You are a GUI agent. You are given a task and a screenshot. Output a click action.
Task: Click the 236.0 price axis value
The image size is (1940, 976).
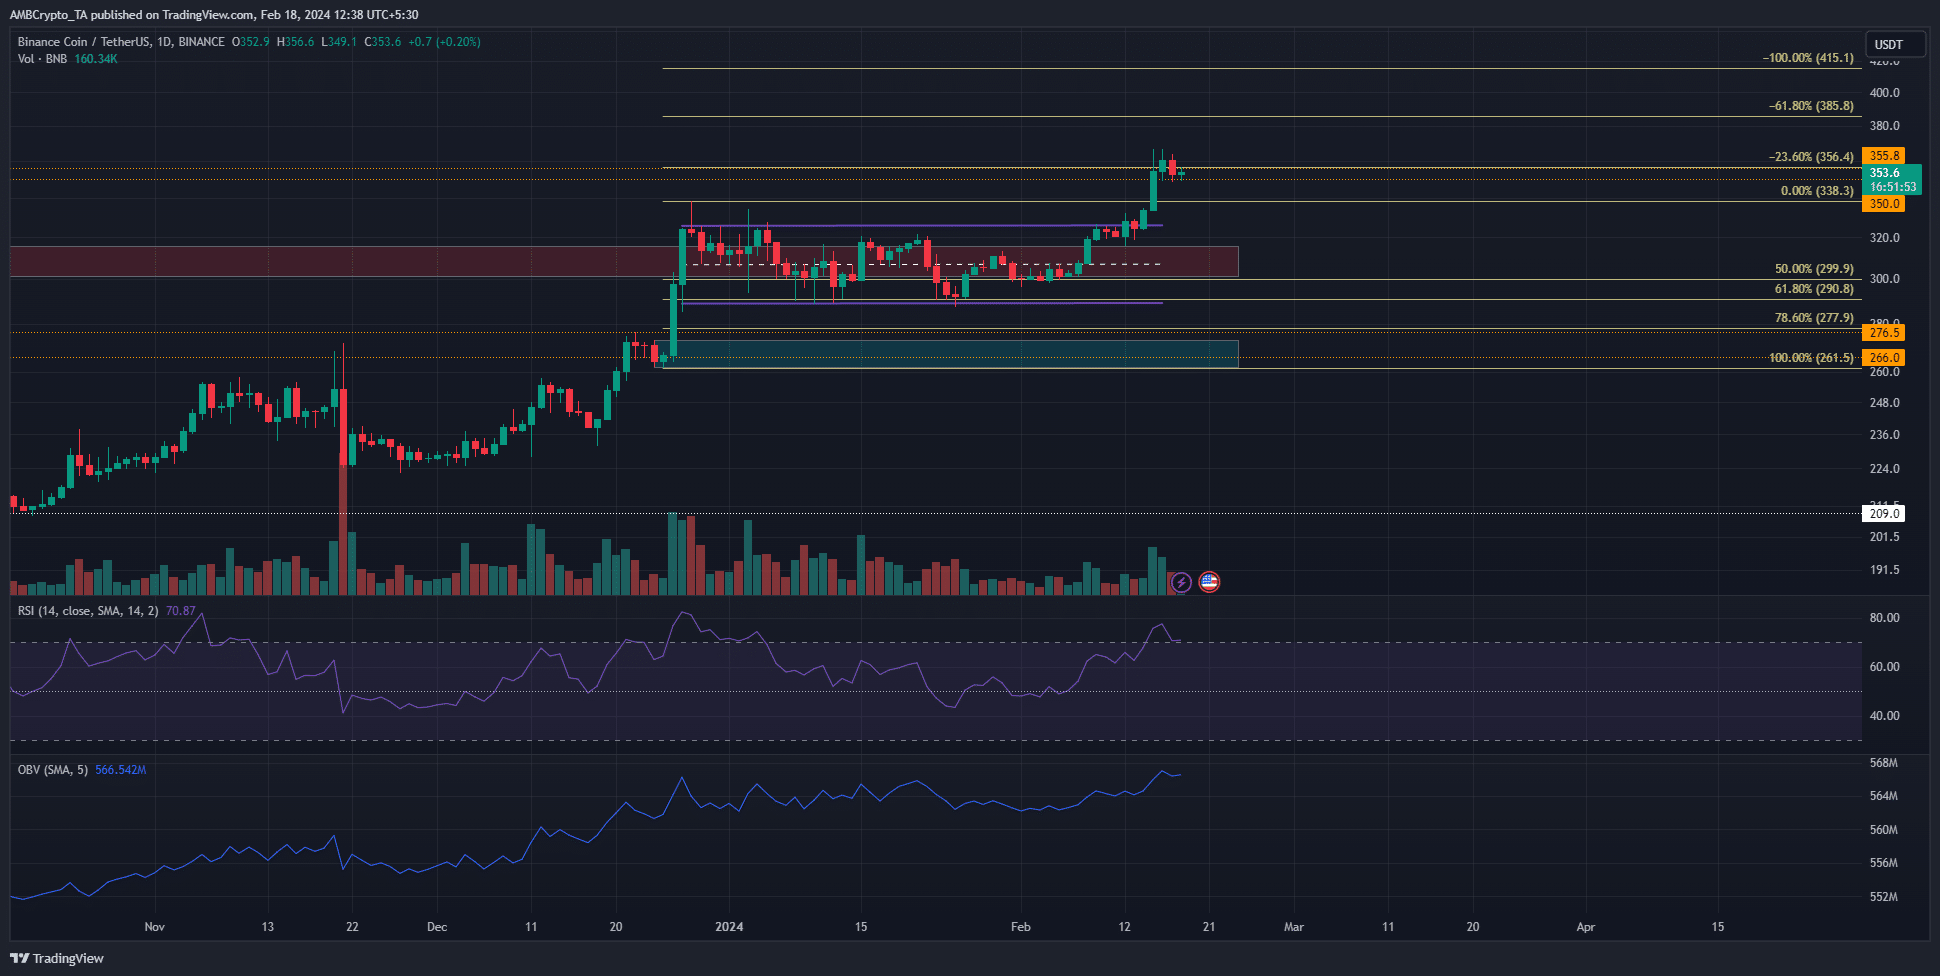1885,435
